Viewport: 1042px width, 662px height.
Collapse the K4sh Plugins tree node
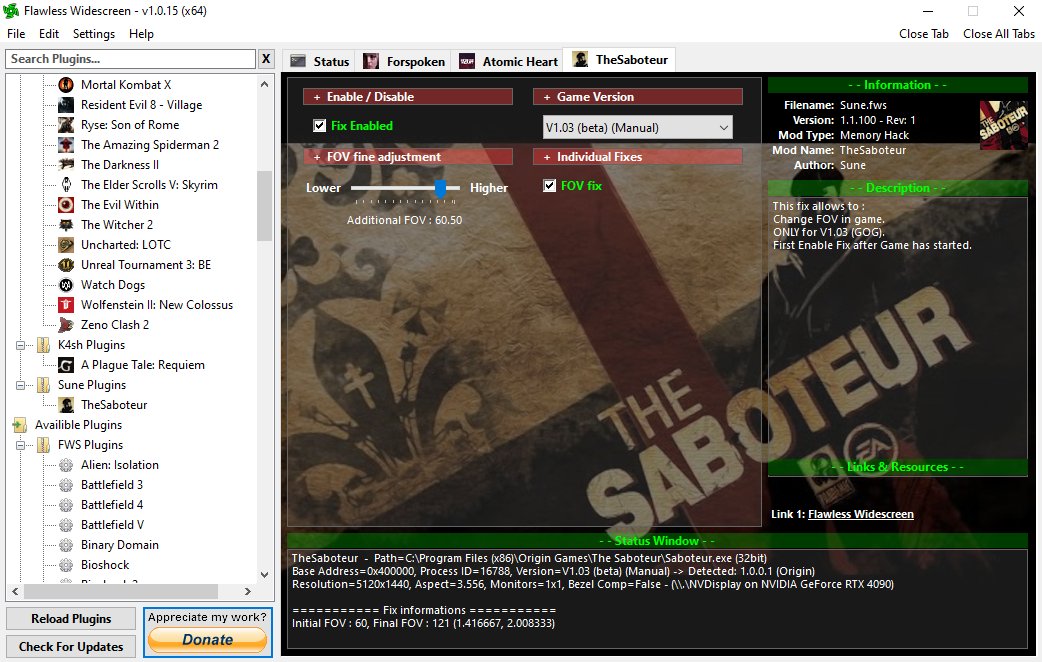[21, 345]
